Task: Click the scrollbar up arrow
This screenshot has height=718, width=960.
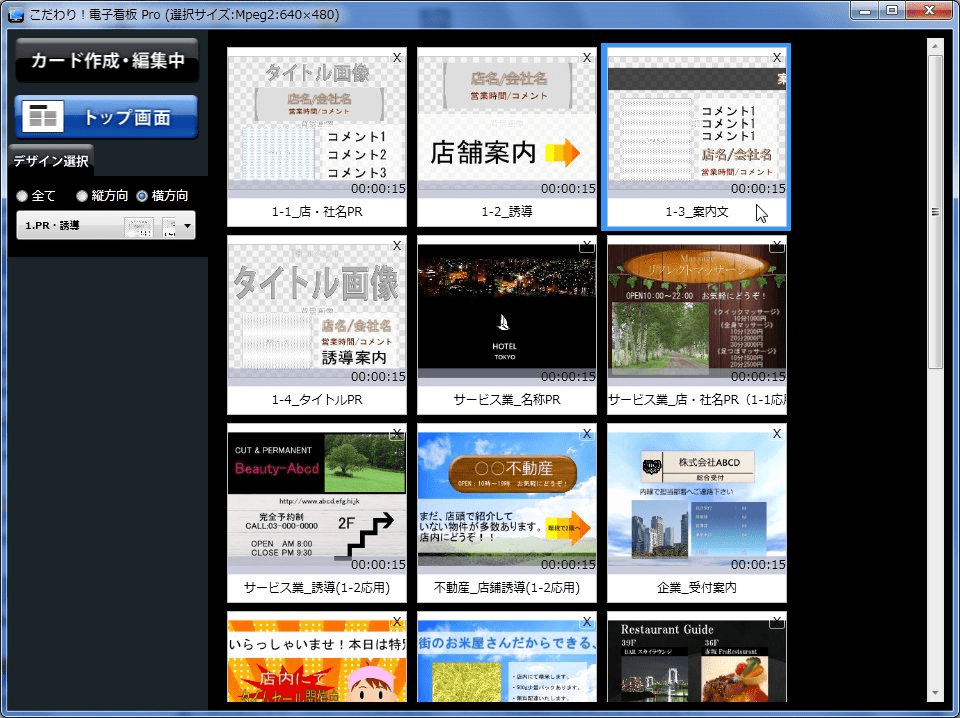Action: coord(935,46)
